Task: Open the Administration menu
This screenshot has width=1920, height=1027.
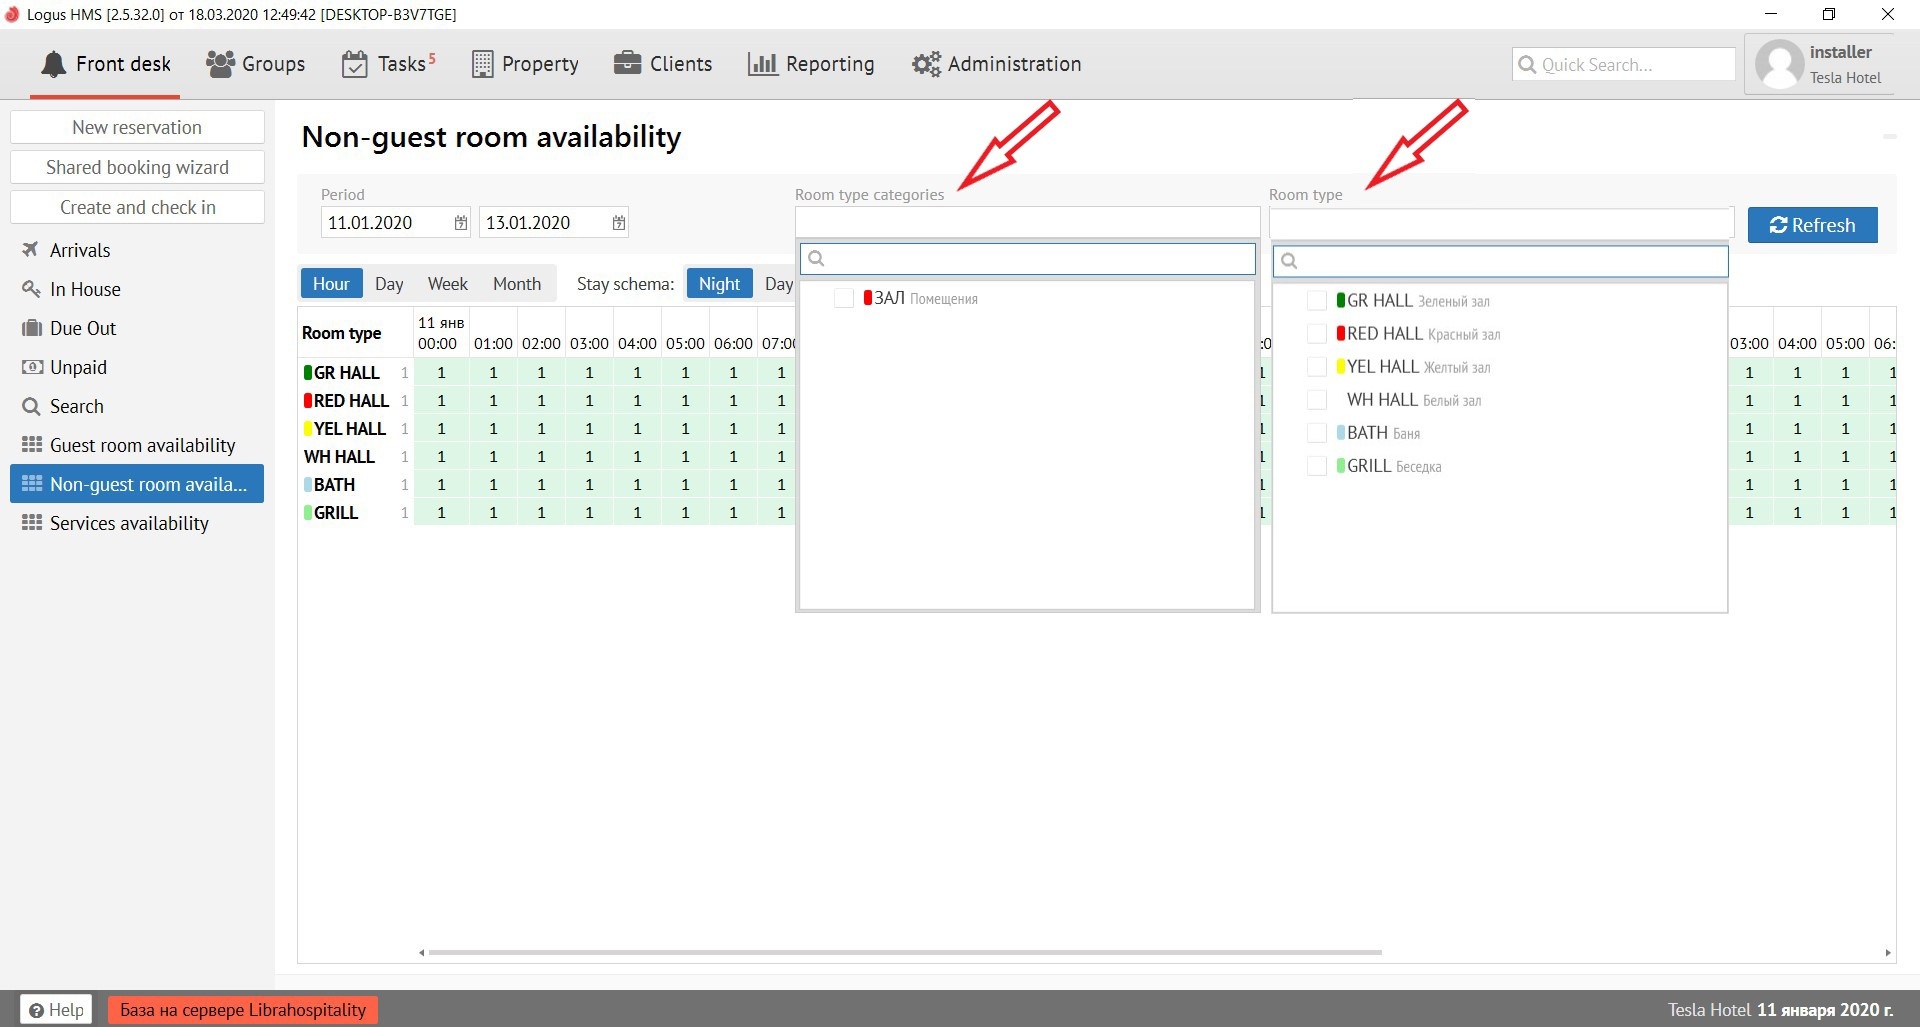Action: tap(997, 64)
